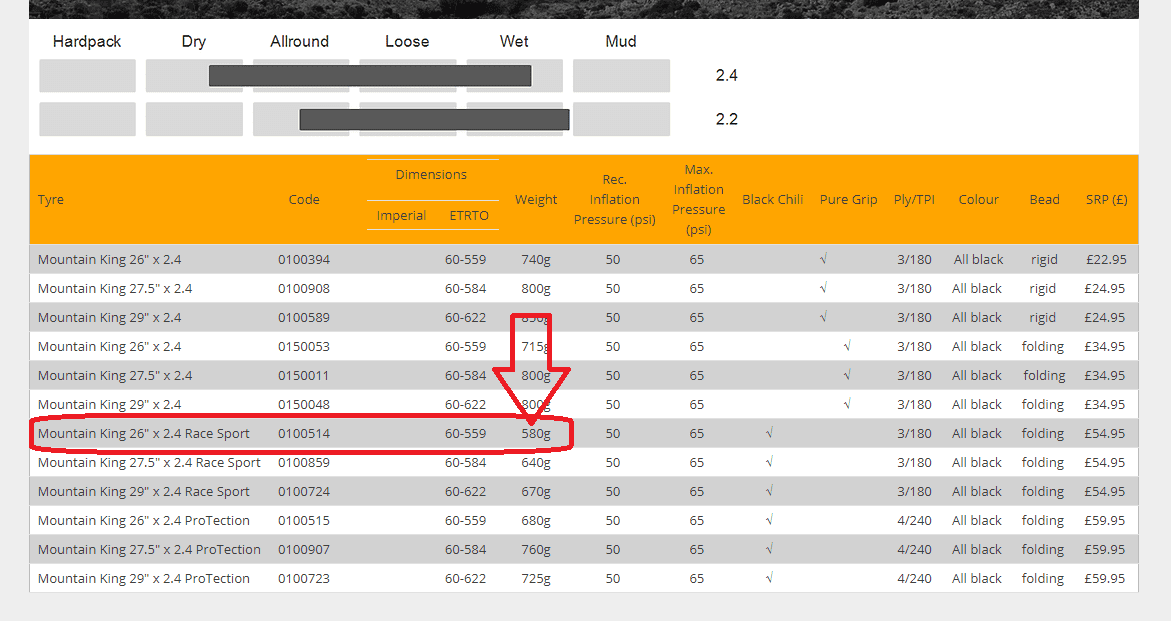The width and height of the screenshot is (1171, 621).
Task: Select the Tyre column header
Action: point(51,199)
